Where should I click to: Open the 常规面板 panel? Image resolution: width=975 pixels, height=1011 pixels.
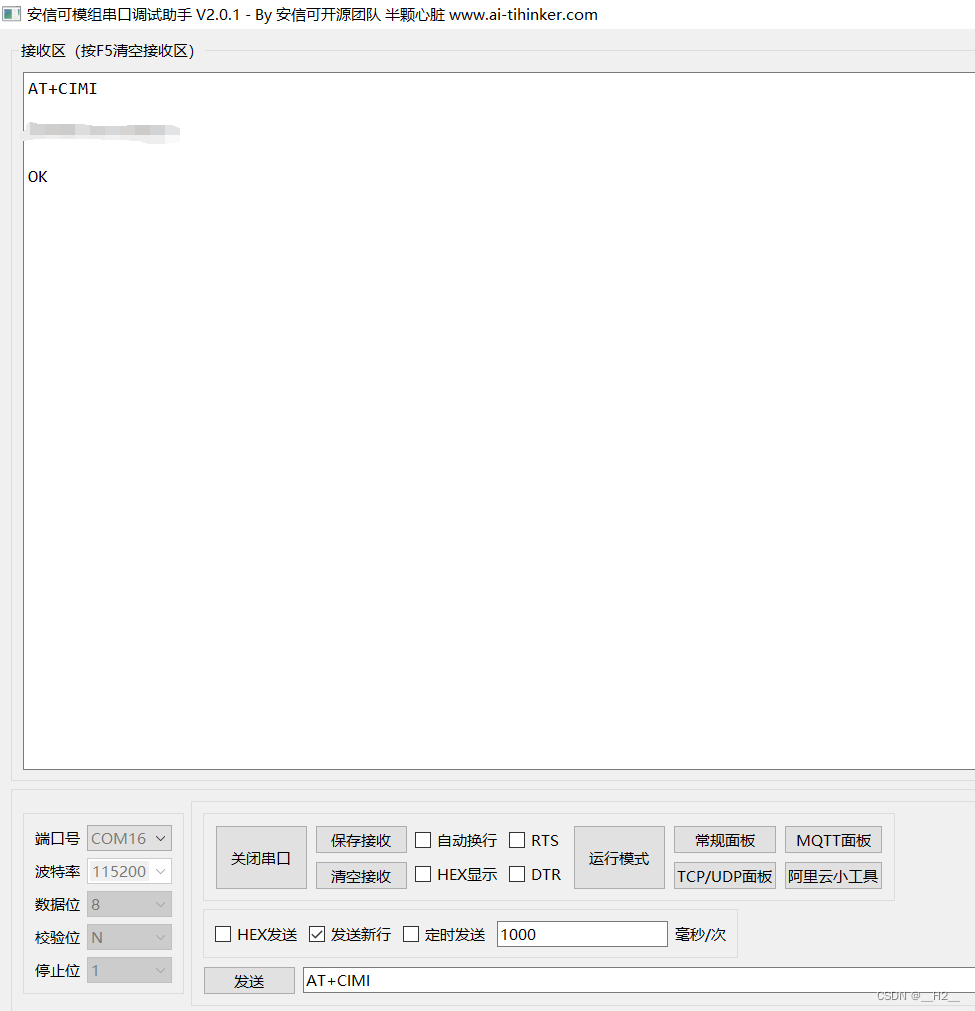coord(724,839)
